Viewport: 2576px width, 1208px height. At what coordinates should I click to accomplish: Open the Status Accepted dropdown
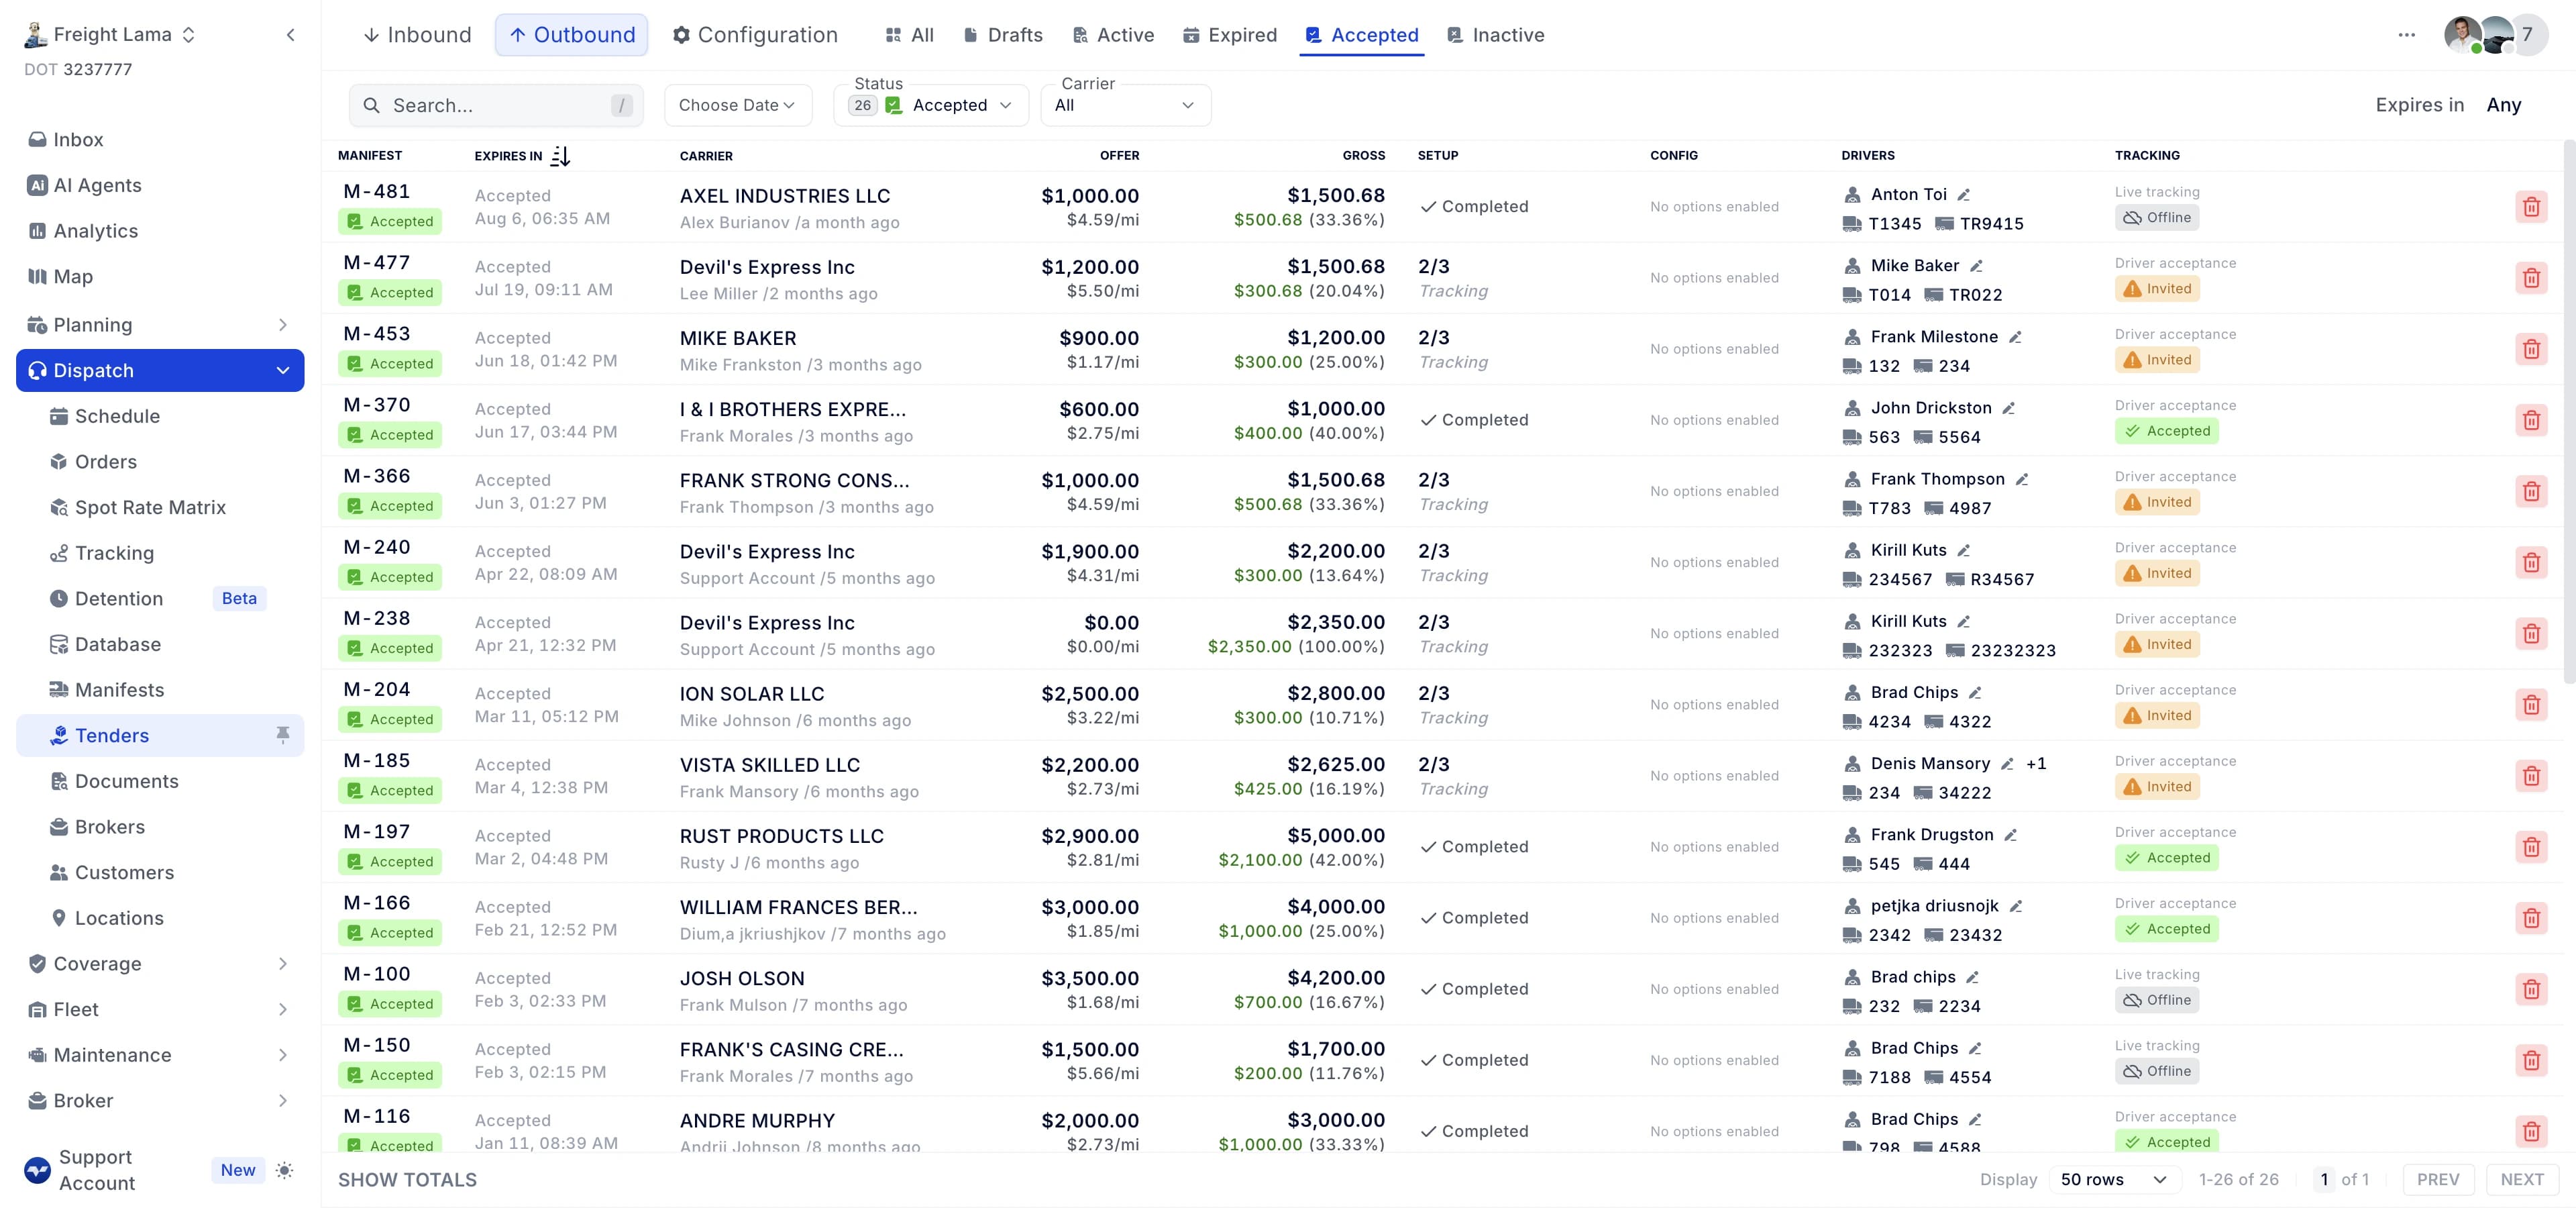[931, 105]
